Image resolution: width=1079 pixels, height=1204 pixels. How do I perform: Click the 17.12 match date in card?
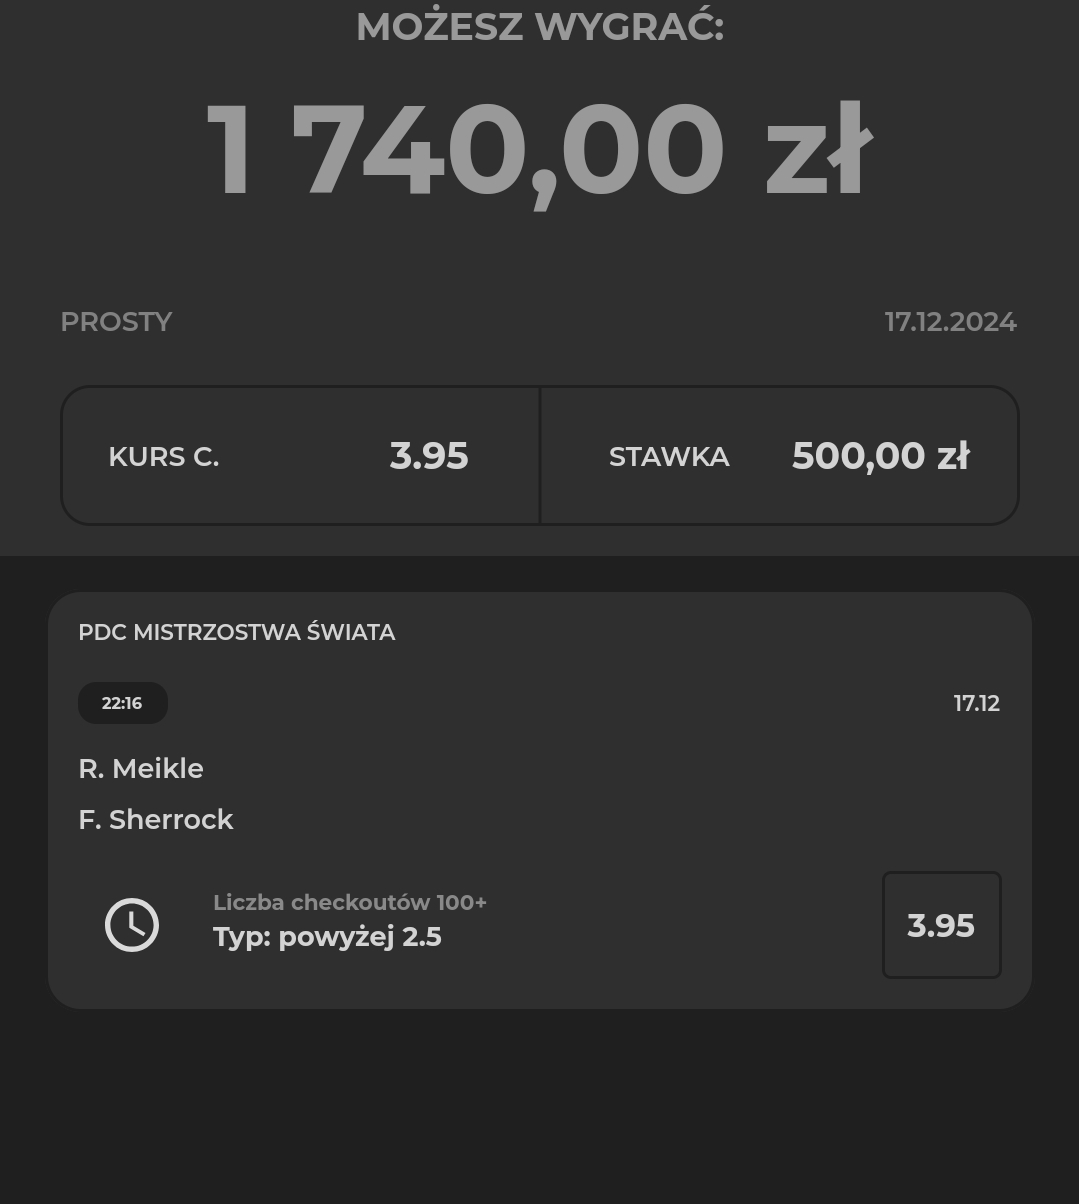pos(976,703)
